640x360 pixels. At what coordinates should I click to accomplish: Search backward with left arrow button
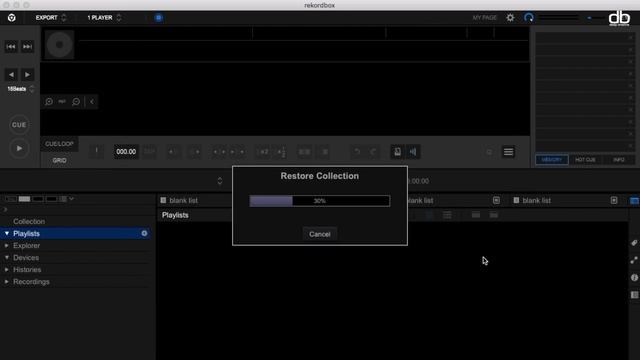click(11, 74)
